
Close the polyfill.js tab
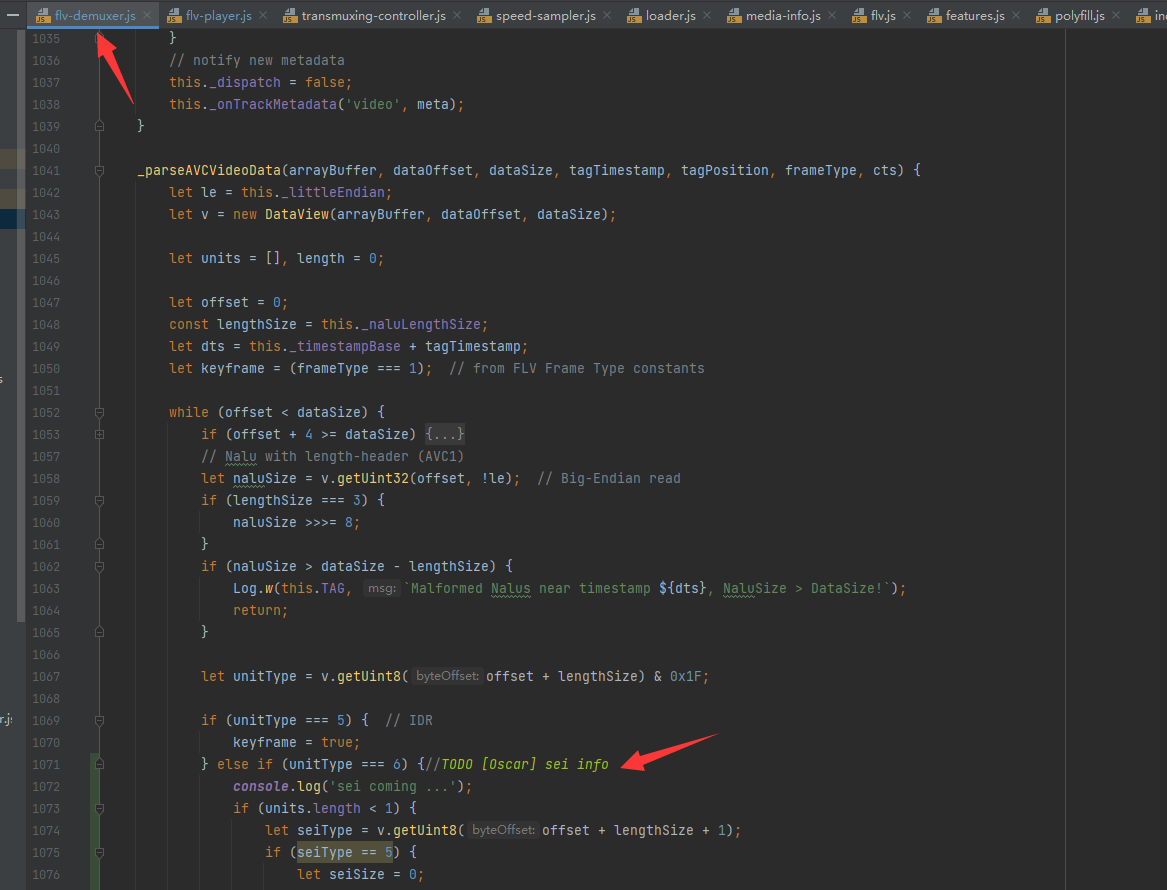click(1116, 16)
